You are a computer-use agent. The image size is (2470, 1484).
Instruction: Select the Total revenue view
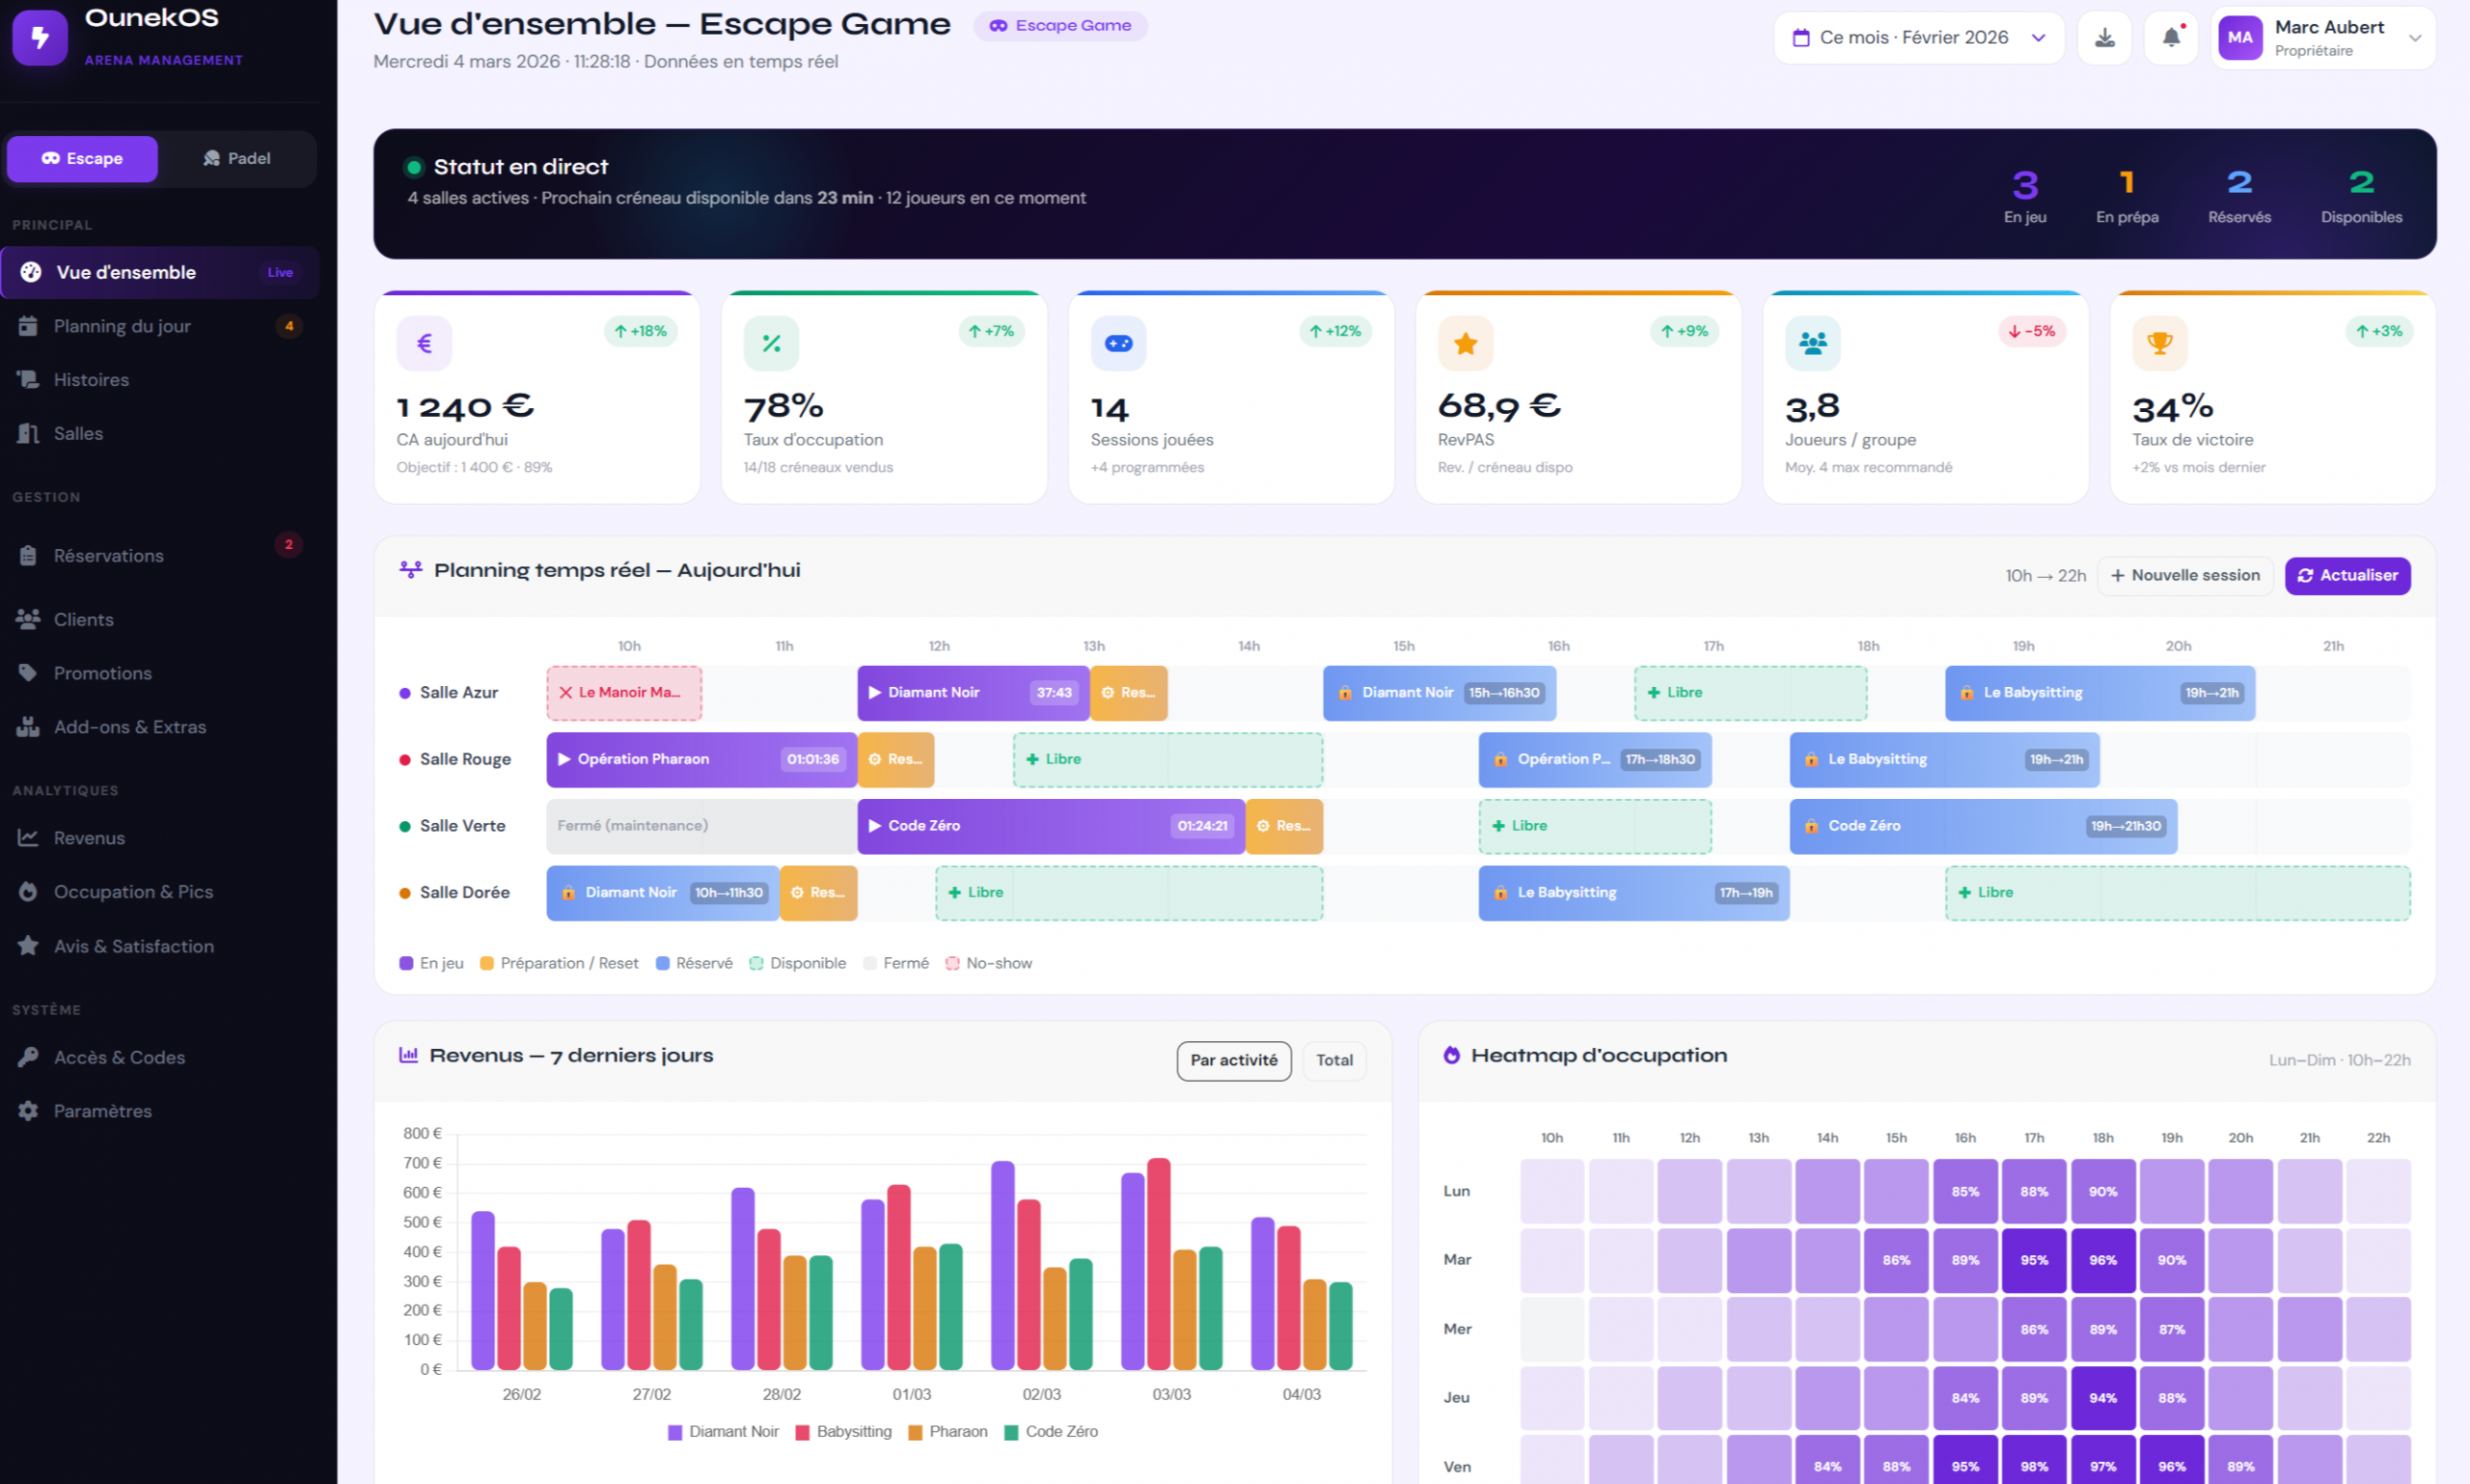(1334, 1060)
